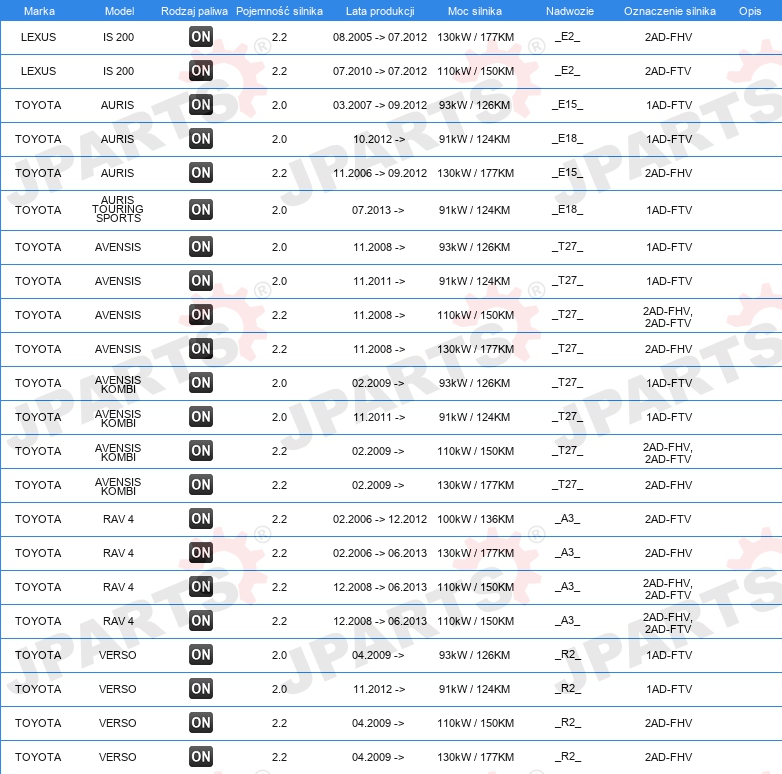Viewport: 782px width, 774px height.
Task: Select the date cell 10.2012 -> in Auris row
Action: point(379,139)
